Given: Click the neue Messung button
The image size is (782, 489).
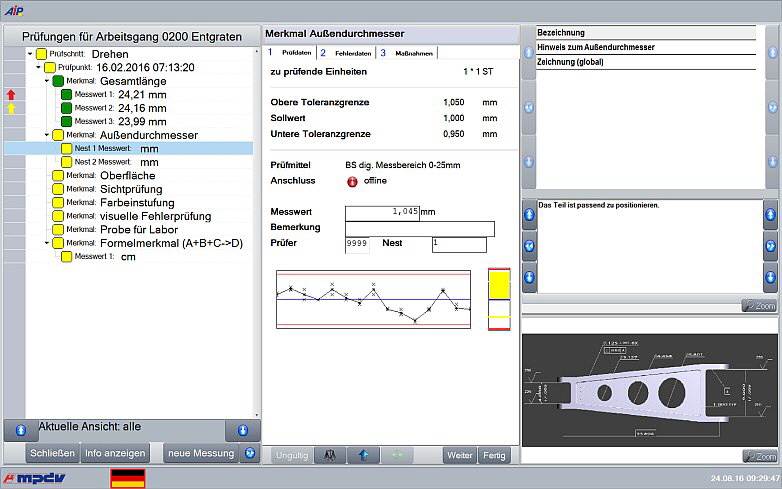Looking at the screenshot, I should pos(201,453).
